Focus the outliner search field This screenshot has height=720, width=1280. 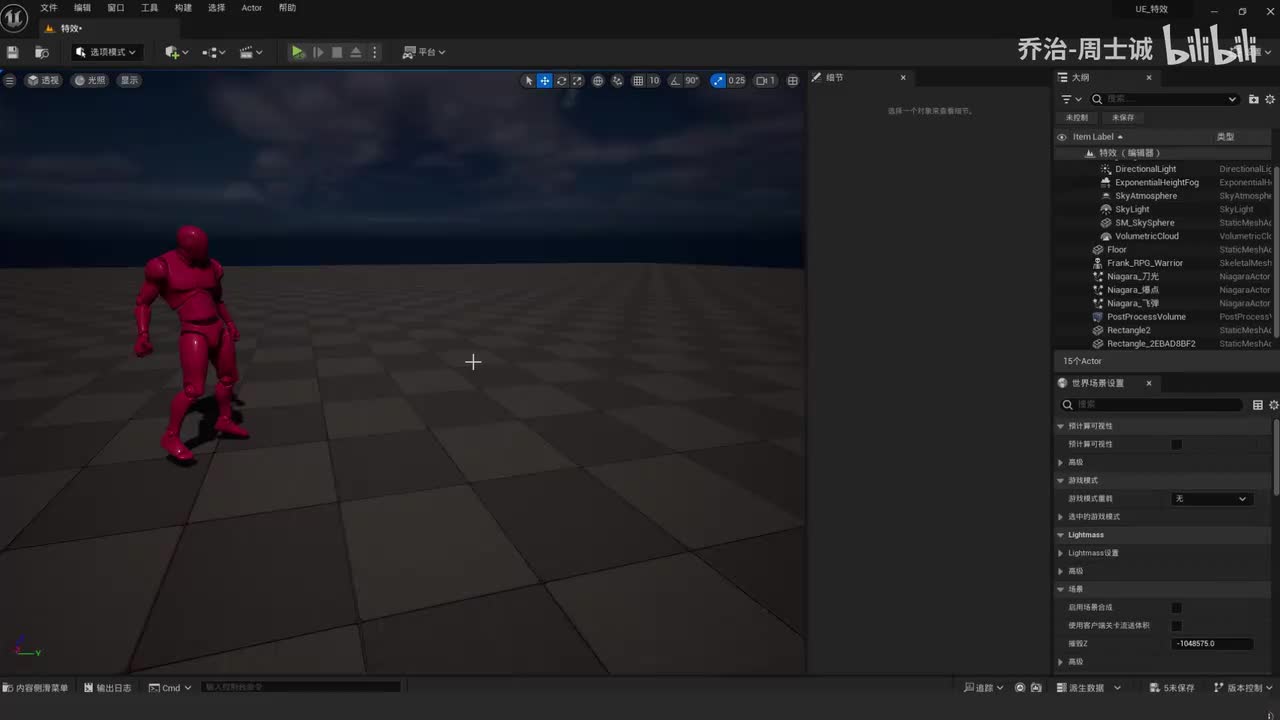[x=1164, y=99]
